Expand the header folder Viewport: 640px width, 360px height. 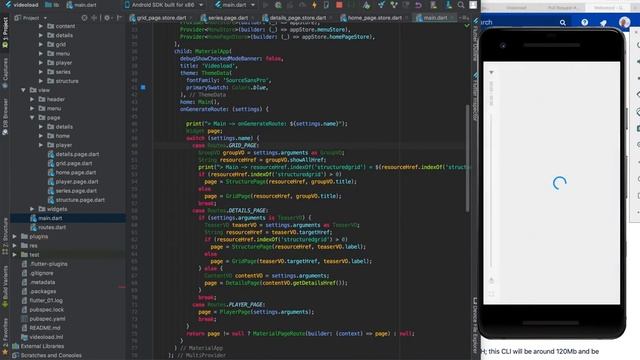32,99
